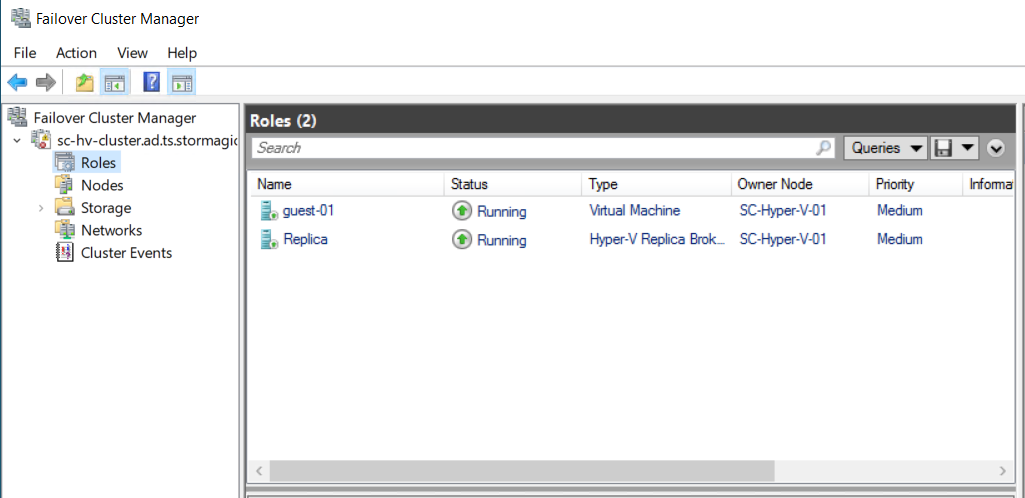1025x498 pixels.
Task: Toggle Show/Hide Action Pane toolbar icon
Action: 181,83
